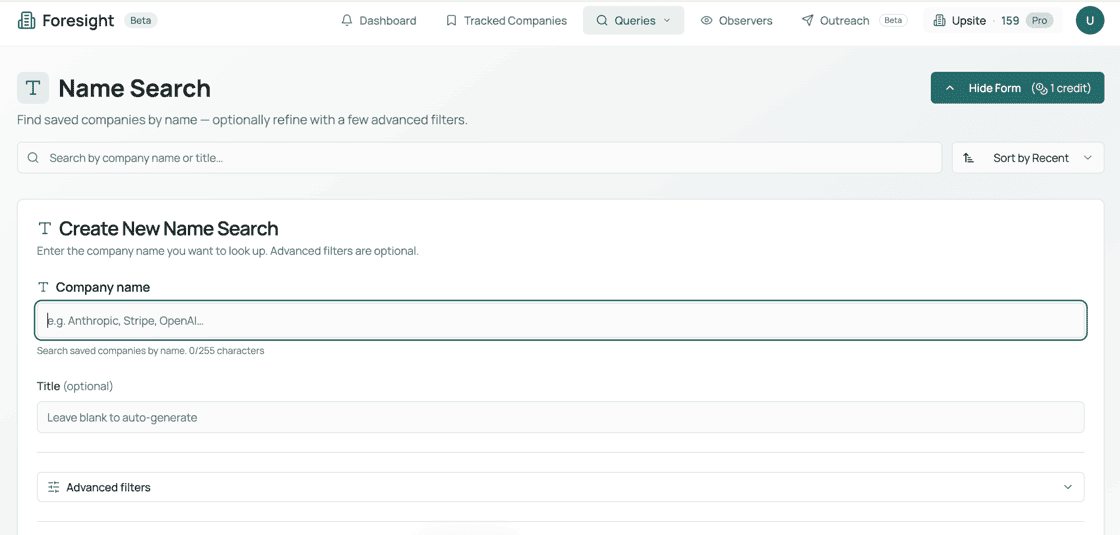This screenshot has width=1120, height=535.
Task: Click the up chevron in Hide Form button
Action: point(950,88)
